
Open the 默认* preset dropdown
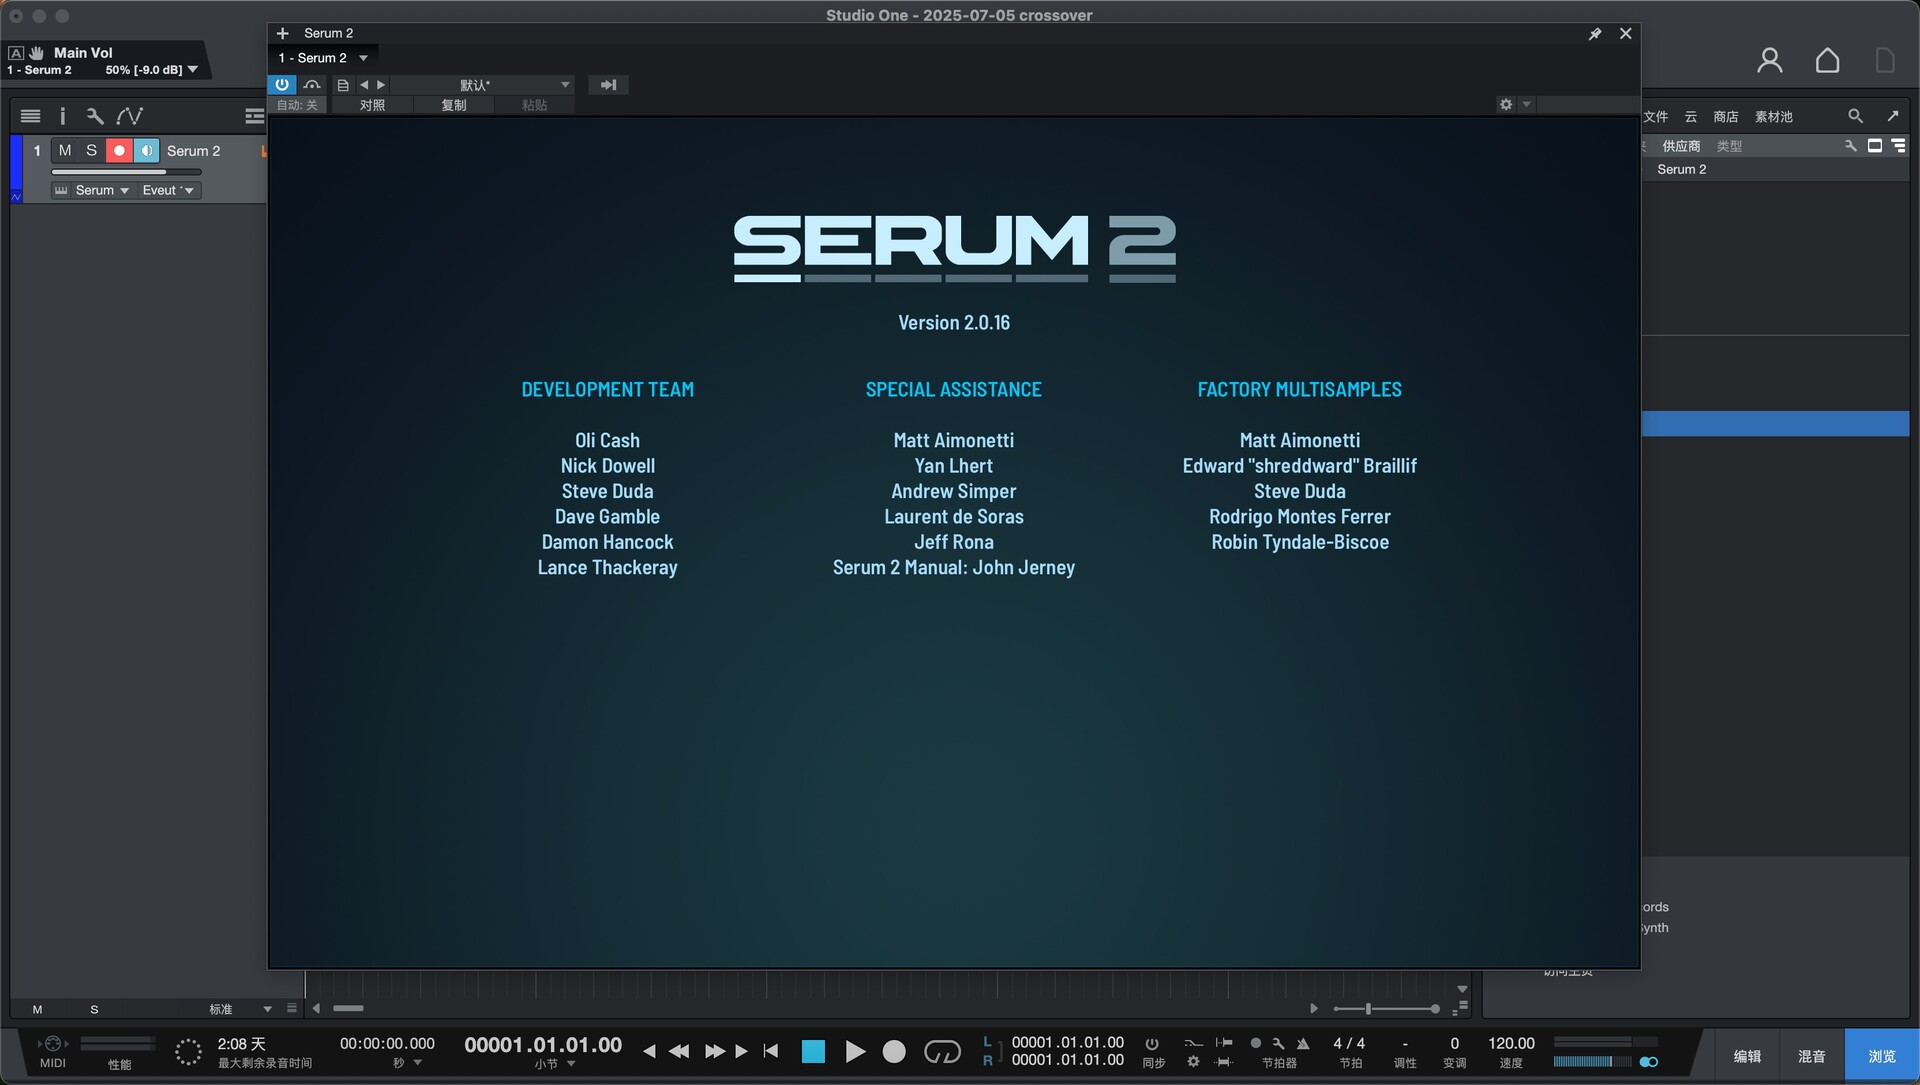484,85
